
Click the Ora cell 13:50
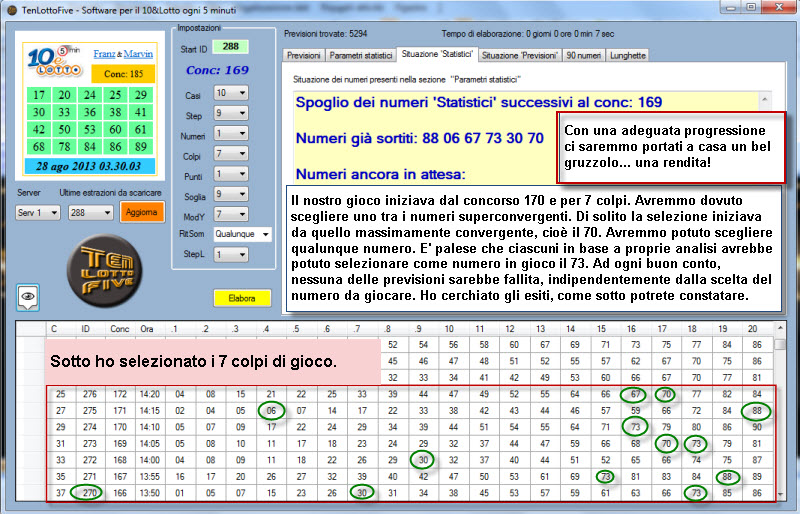(x=149, y=493)
